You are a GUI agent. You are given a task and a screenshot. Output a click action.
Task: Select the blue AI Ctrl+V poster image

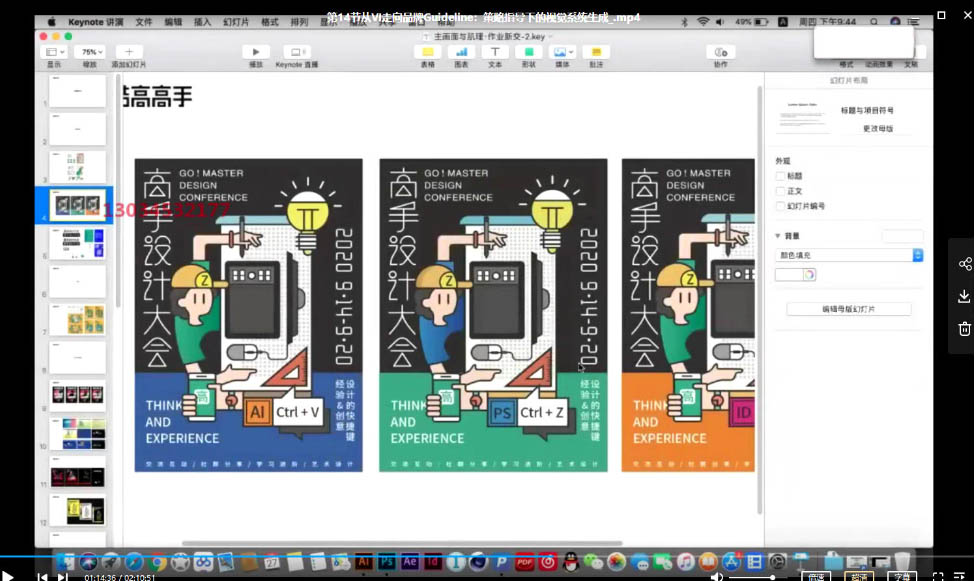(248, 315)
